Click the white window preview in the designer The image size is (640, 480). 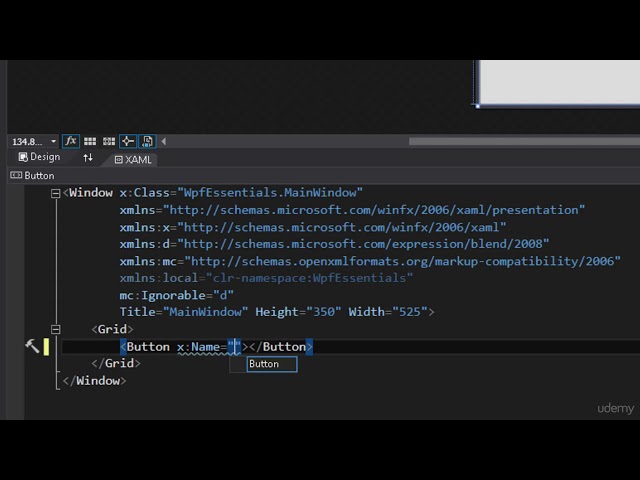(559, 82)
